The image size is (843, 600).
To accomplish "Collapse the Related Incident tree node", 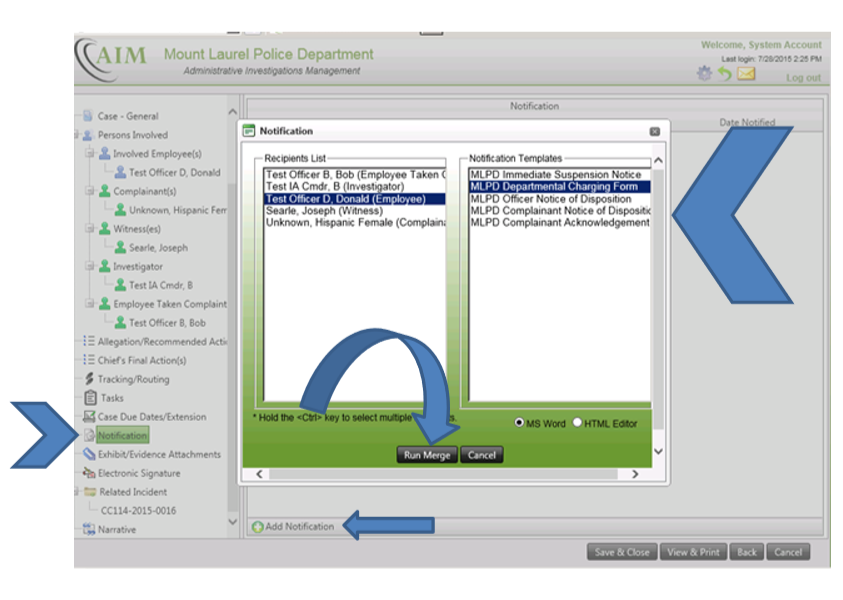I will 77,492.
